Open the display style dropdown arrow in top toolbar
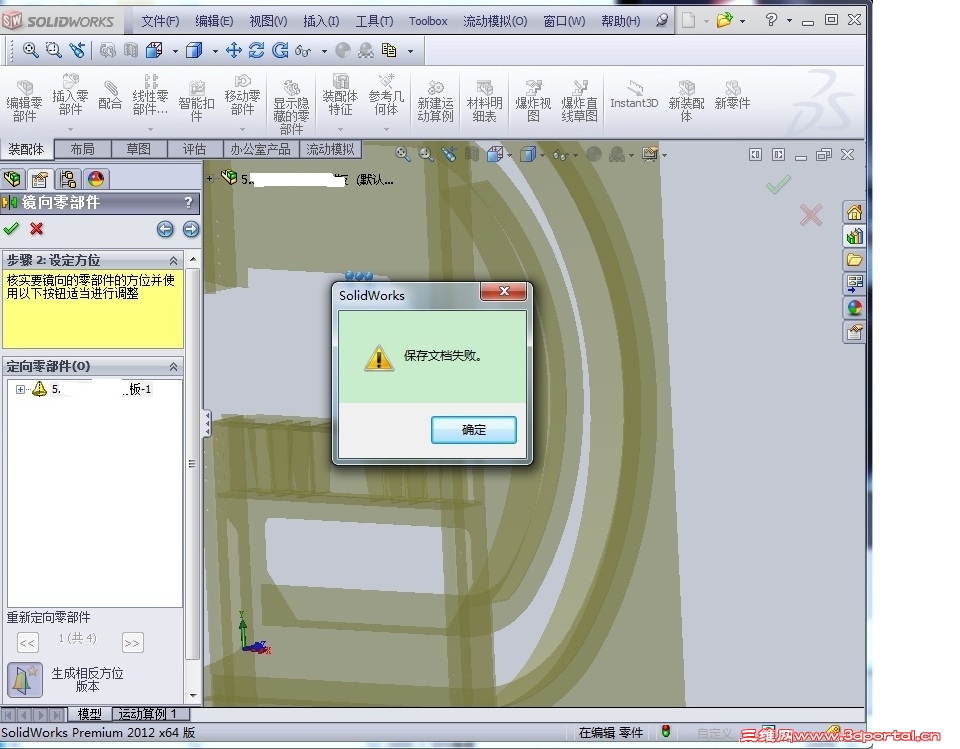Viewport: 960px width, 749px height. pos(215,51)
